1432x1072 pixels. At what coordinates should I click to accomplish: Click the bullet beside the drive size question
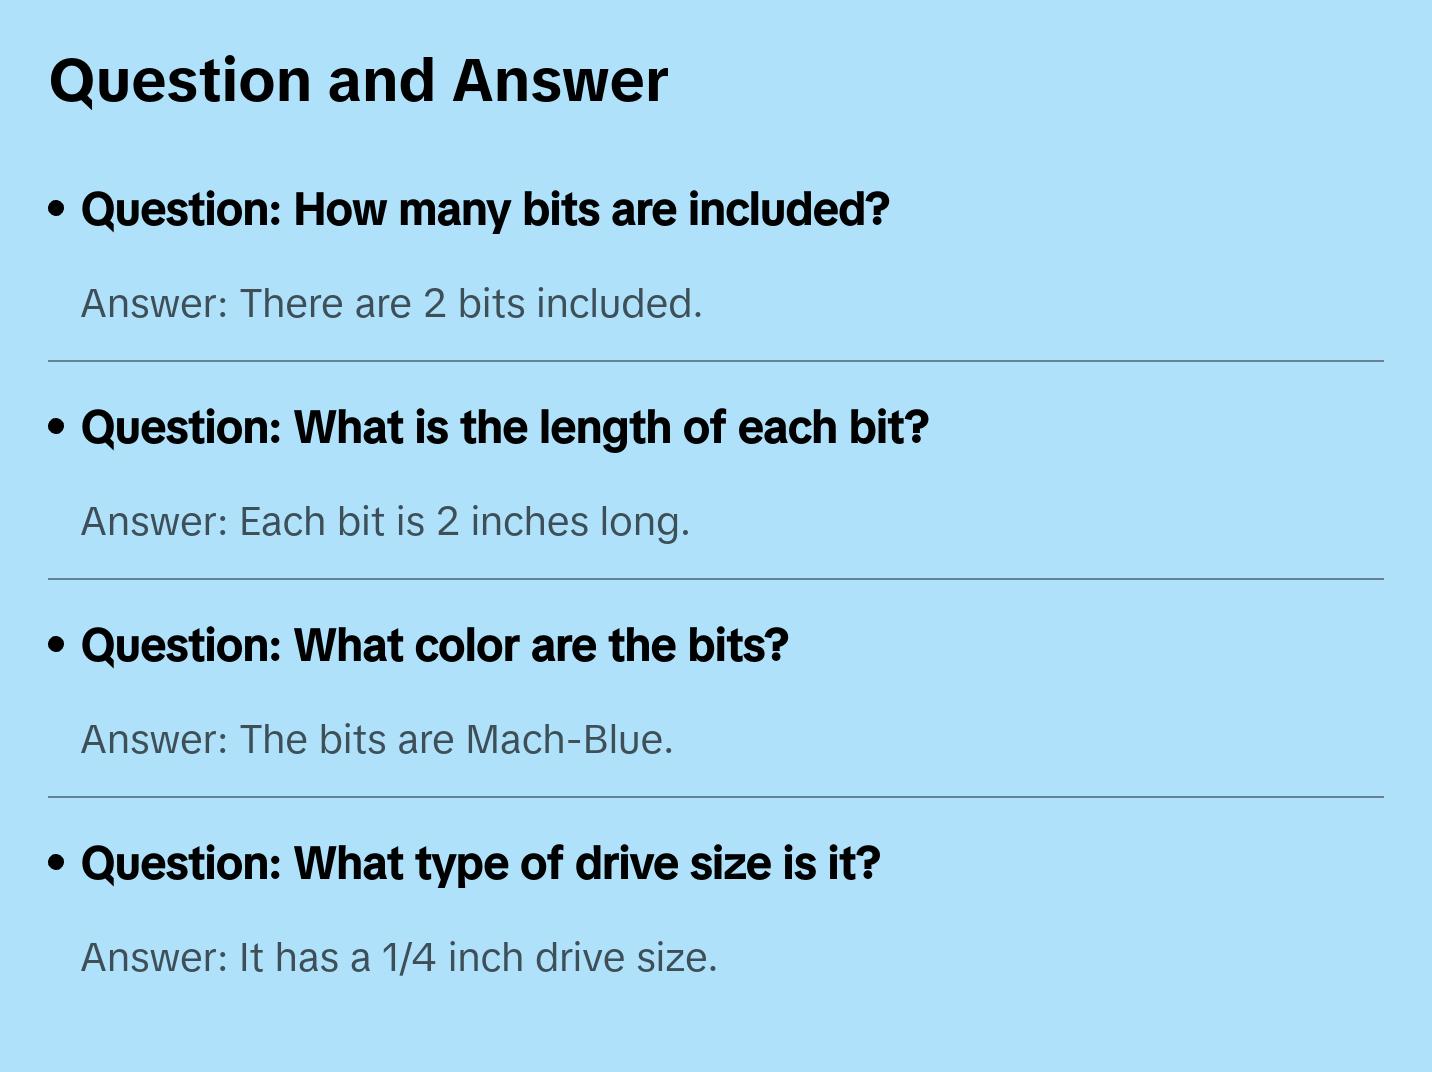(57, 863)
